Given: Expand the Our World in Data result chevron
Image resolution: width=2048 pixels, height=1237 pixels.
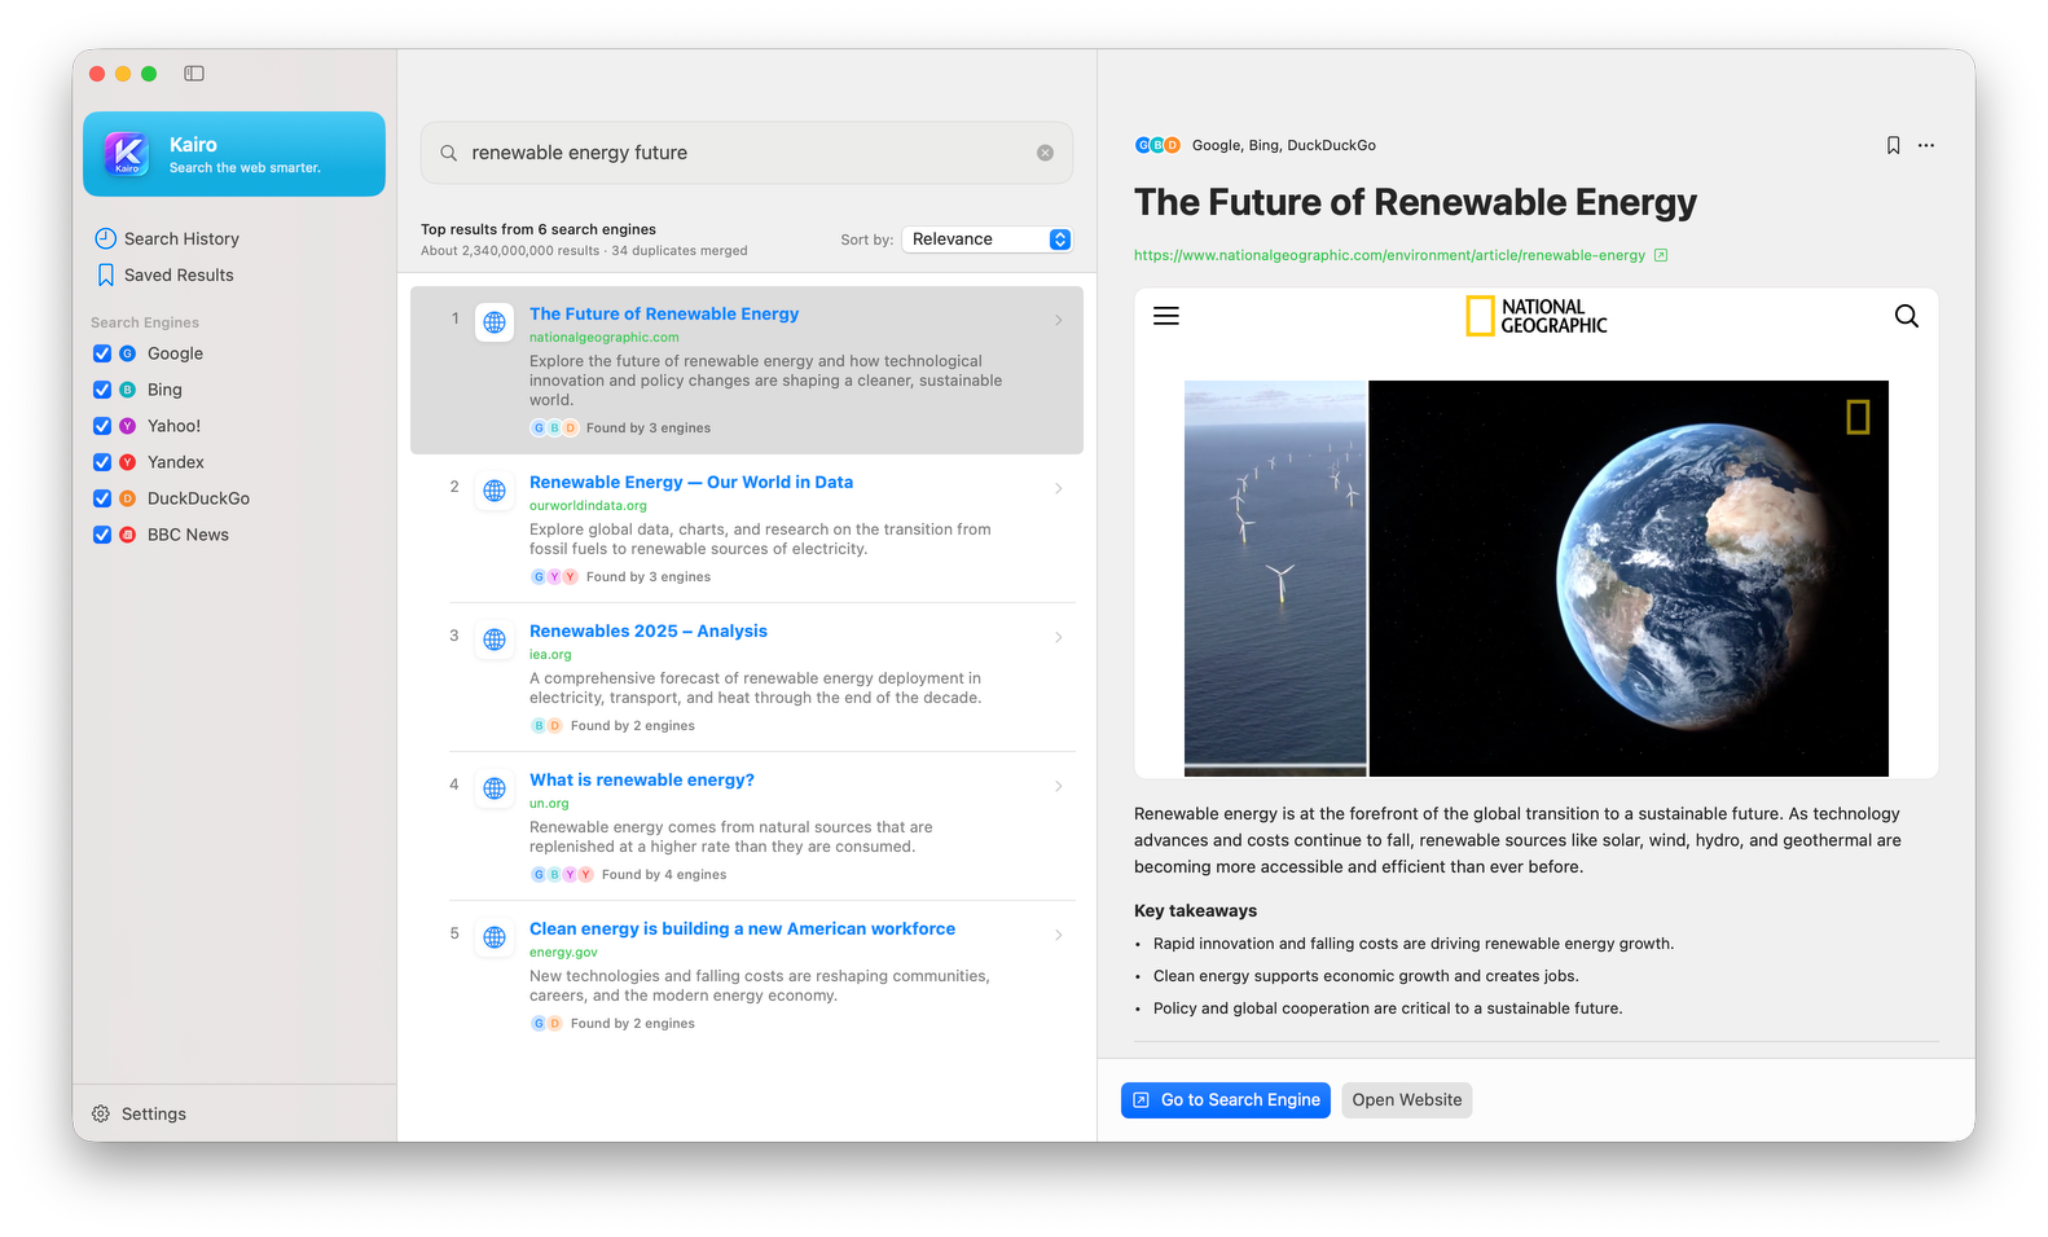Looking at the screenshot, I should tap(1058, 488).
